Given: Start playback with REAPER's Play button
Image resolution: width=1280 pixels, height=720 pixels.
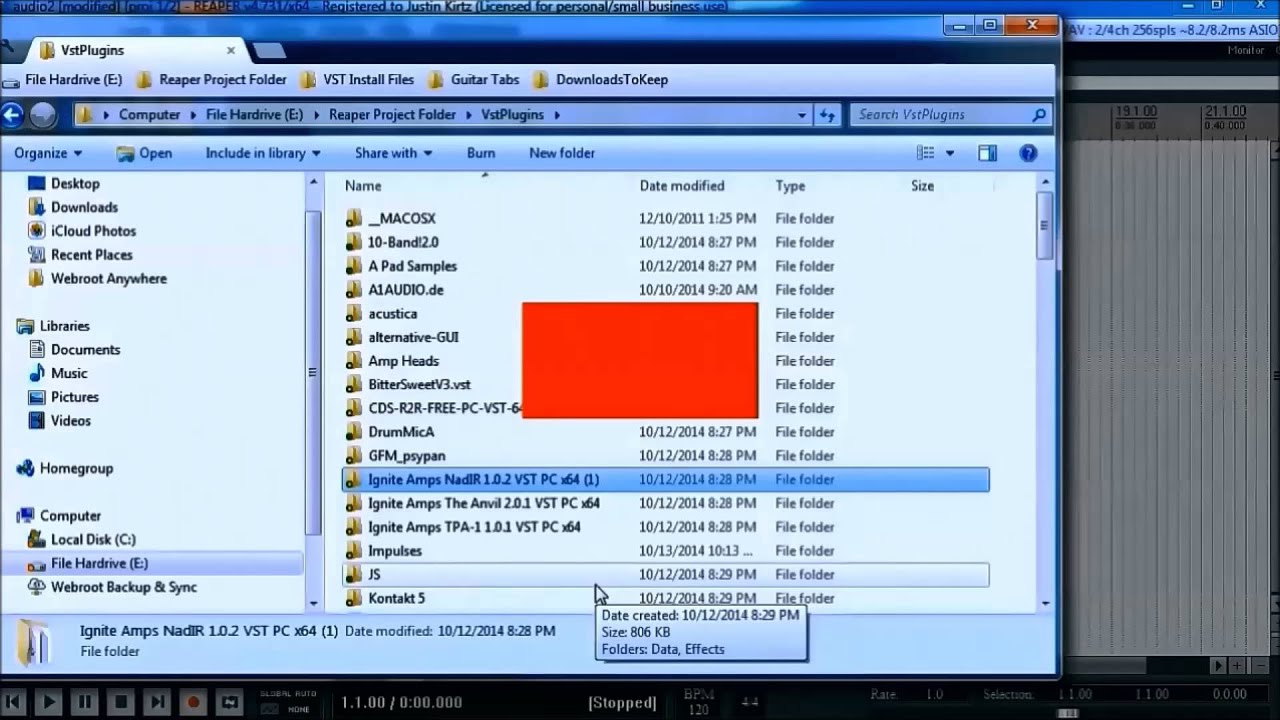Looking at the screenshot, I should (48, 702).
